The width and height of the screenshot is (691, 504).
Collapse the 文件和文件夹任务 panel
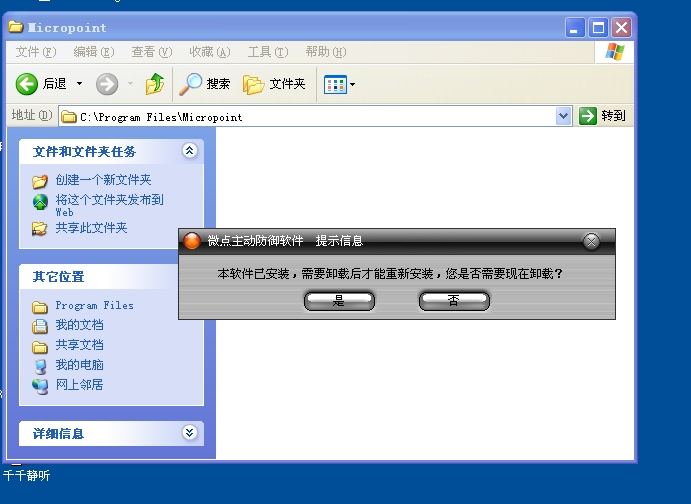click(189, 151)
